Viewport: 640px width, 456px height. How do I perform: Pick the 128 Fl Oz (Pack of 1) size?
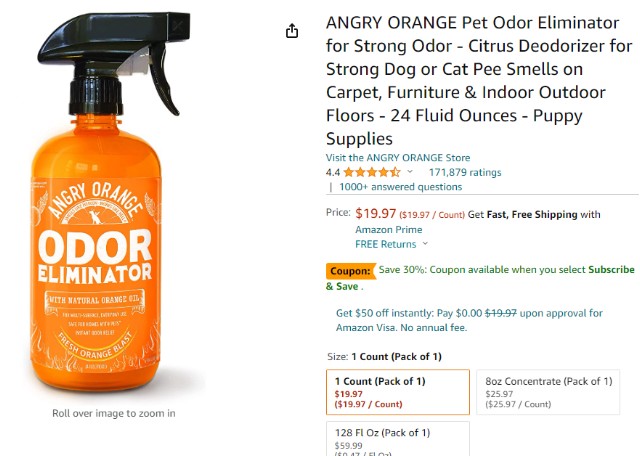[397, 440]
